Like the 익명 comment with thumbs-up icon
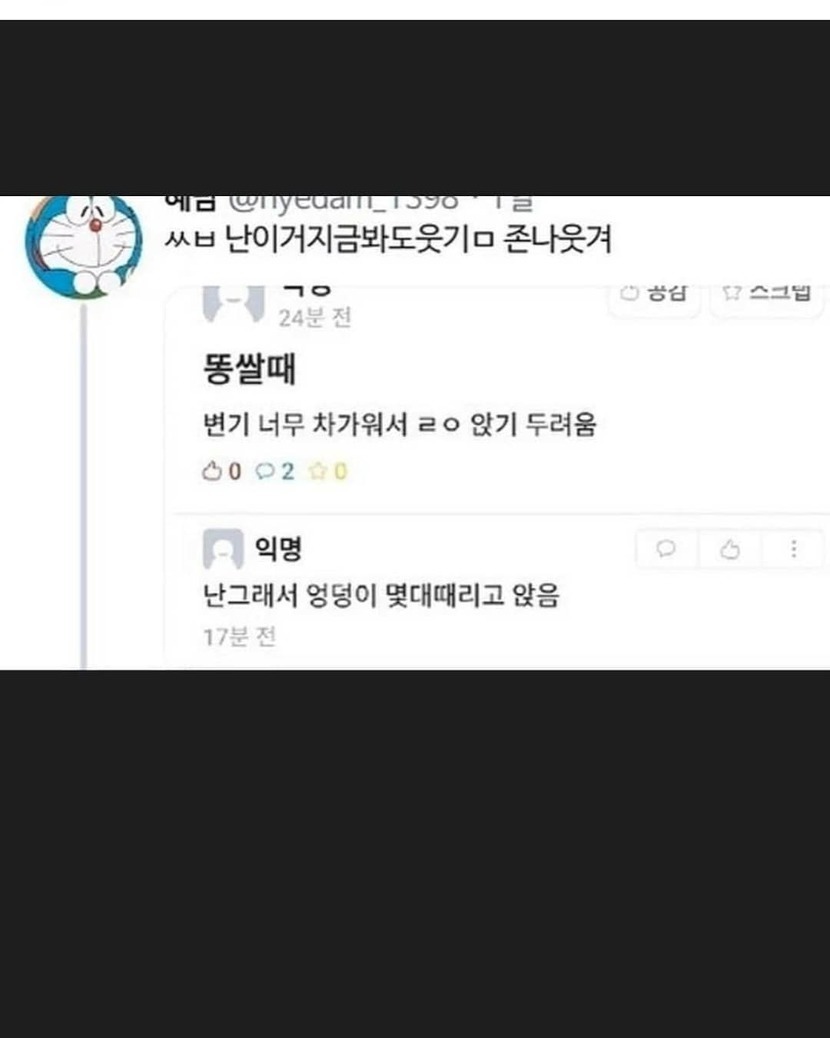 730,549
